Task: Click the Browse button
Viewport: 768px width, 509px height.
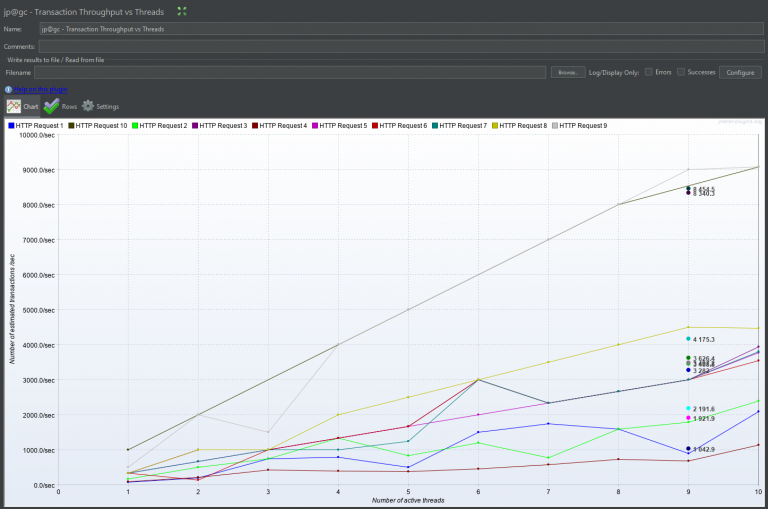Action: pos(568,73)
